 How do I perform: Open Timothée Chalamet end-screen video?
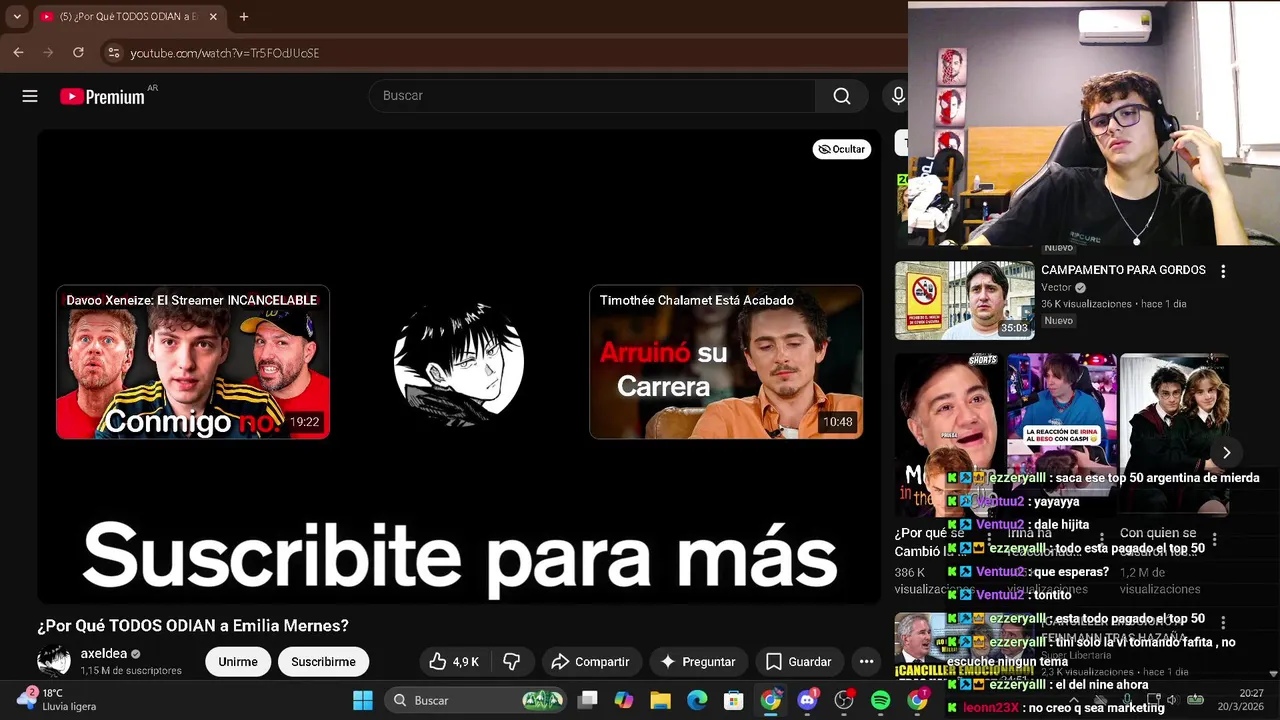(726, 362)
